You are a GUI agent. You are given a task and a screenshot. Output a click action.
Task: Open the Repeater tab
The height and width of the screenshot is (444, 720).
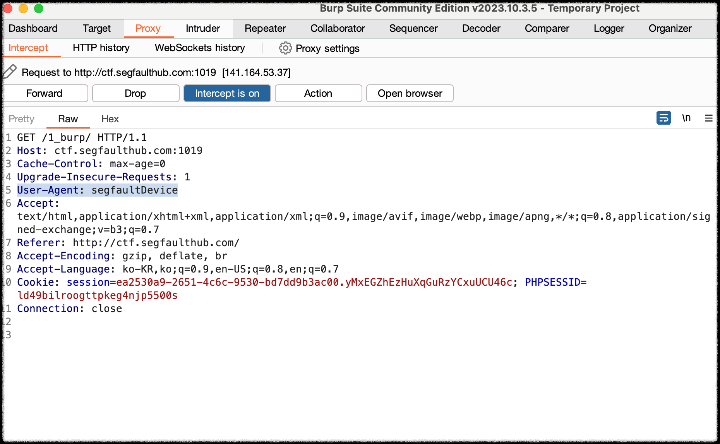(265, 28)
